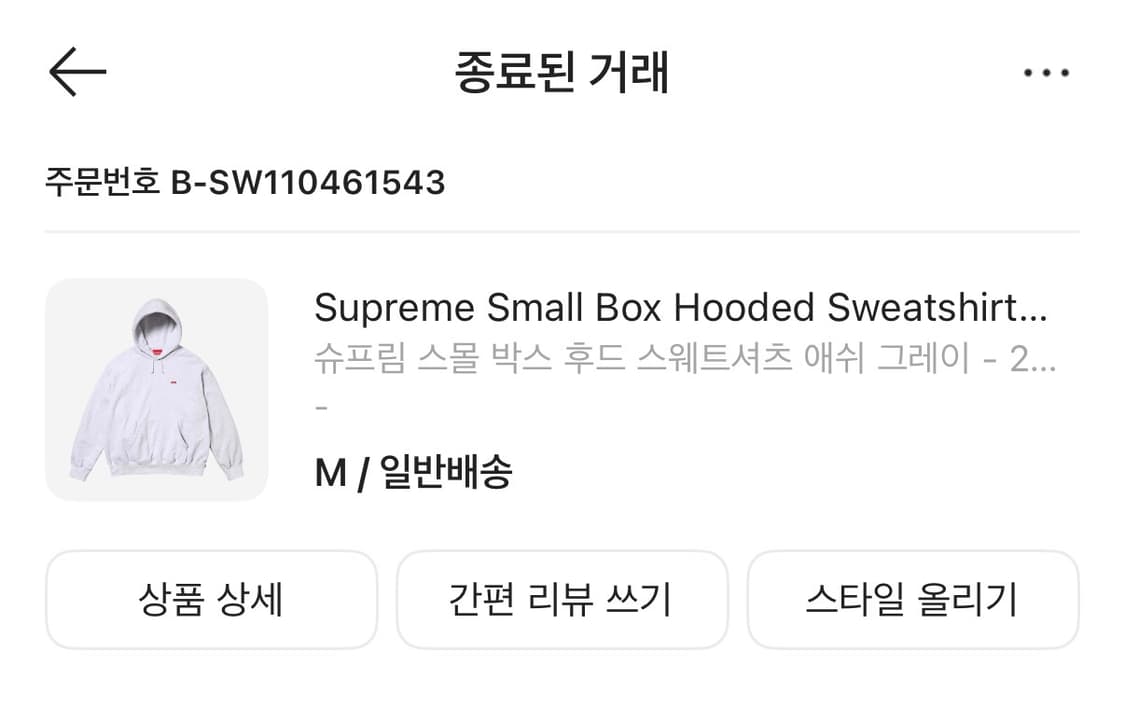Click the dash below the Korean product name

pos(321,408)
